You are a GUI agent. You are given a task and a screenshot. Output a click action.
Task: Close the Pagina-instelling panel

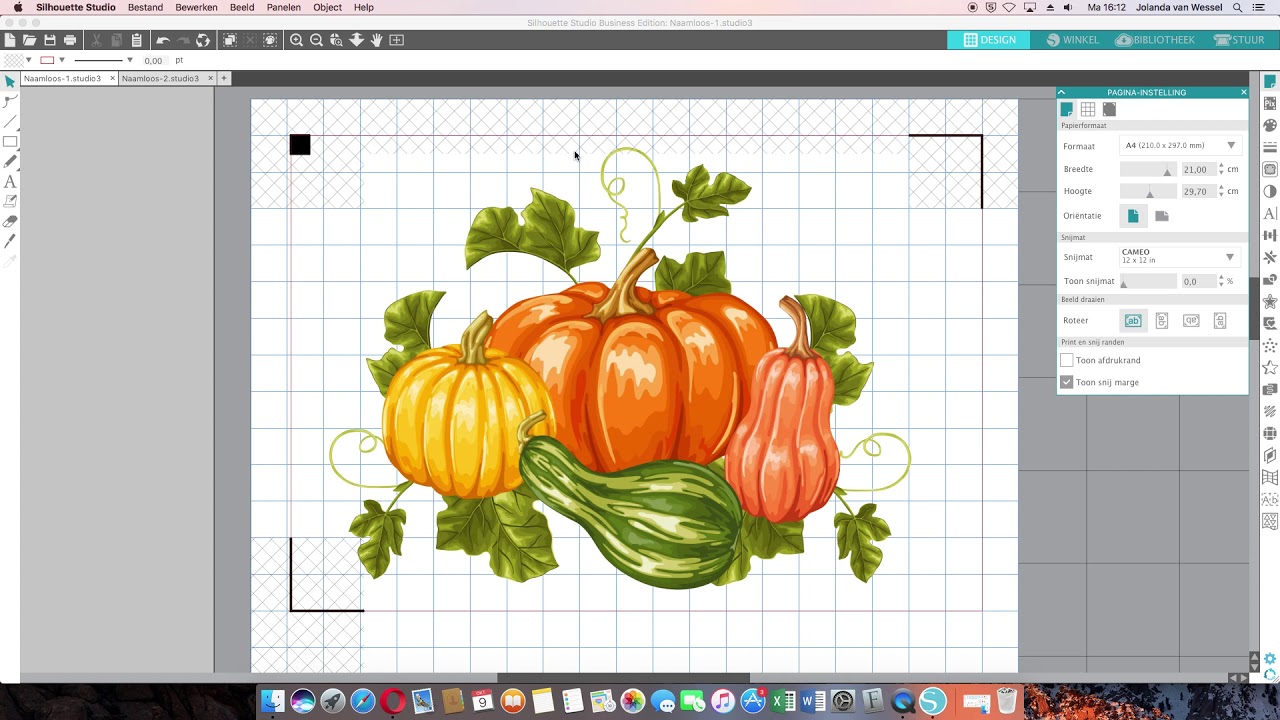coord(1243,92)
